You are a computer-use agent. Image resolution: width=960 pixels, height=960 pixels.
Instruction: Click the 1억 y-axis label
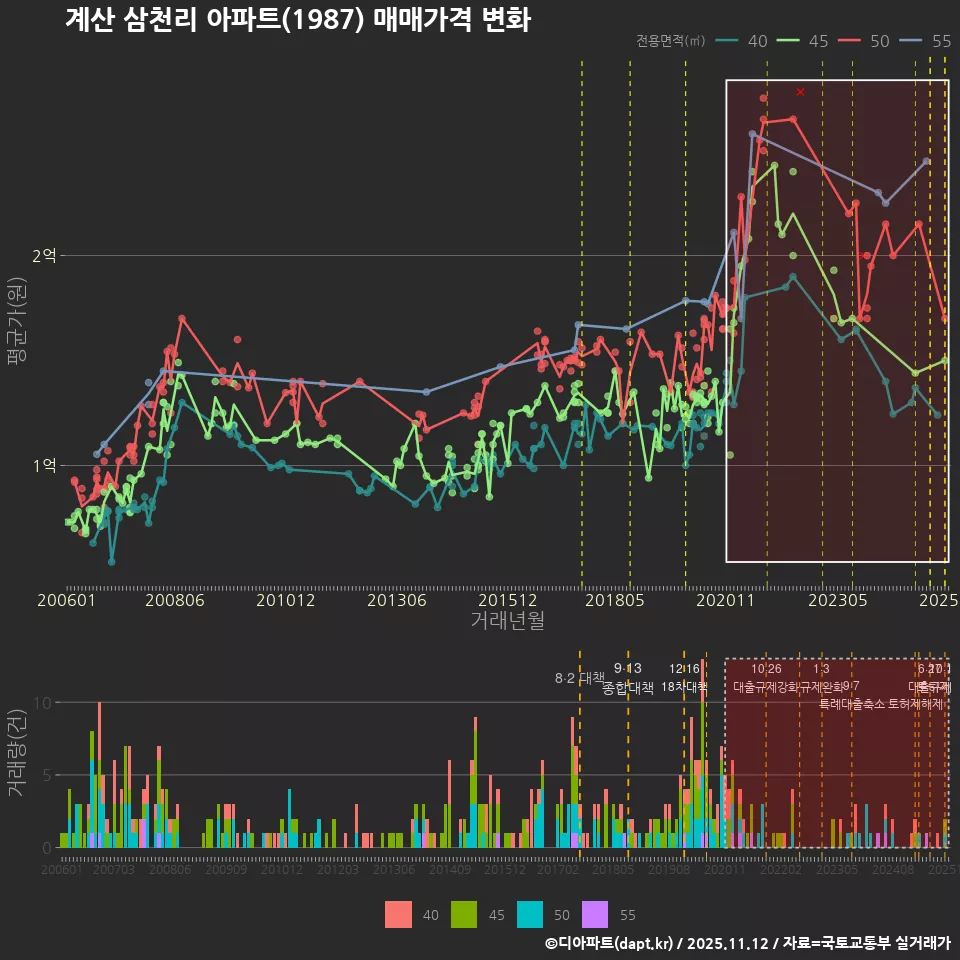[44, 466]
